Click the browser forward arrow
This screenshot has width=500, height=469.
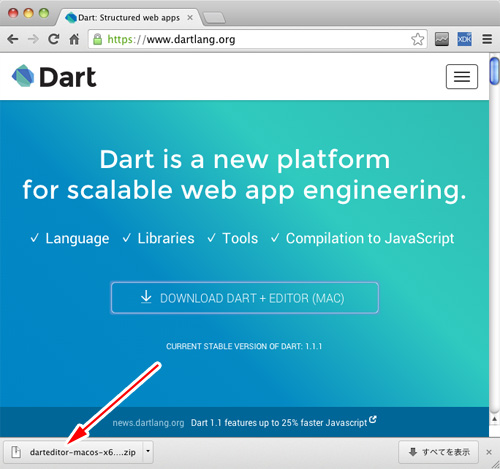[33, 39]
